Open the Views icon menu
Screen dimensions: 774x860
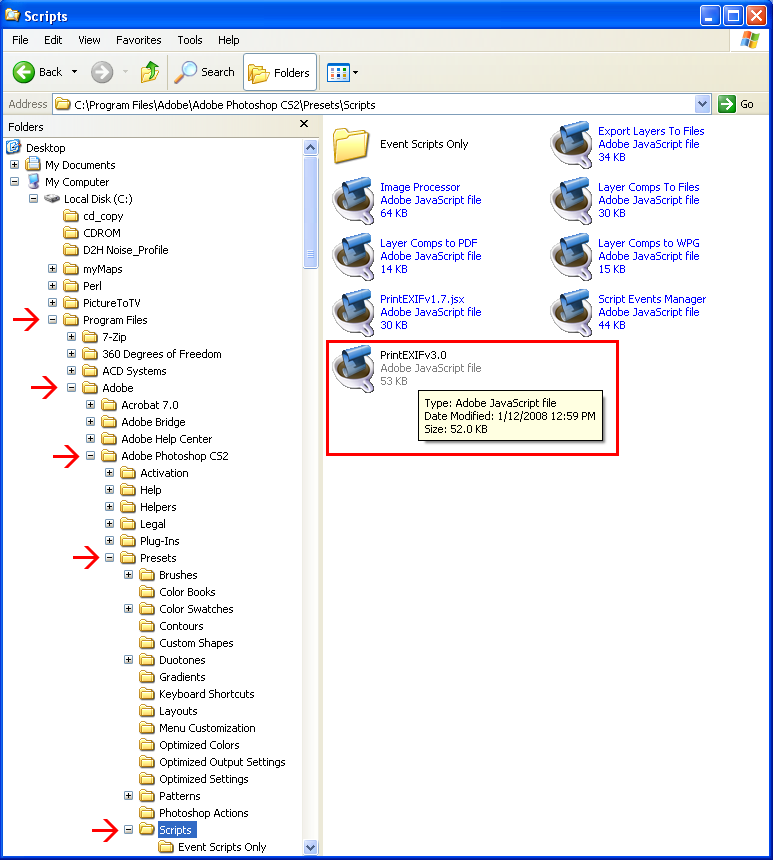[x=338, y=72]
